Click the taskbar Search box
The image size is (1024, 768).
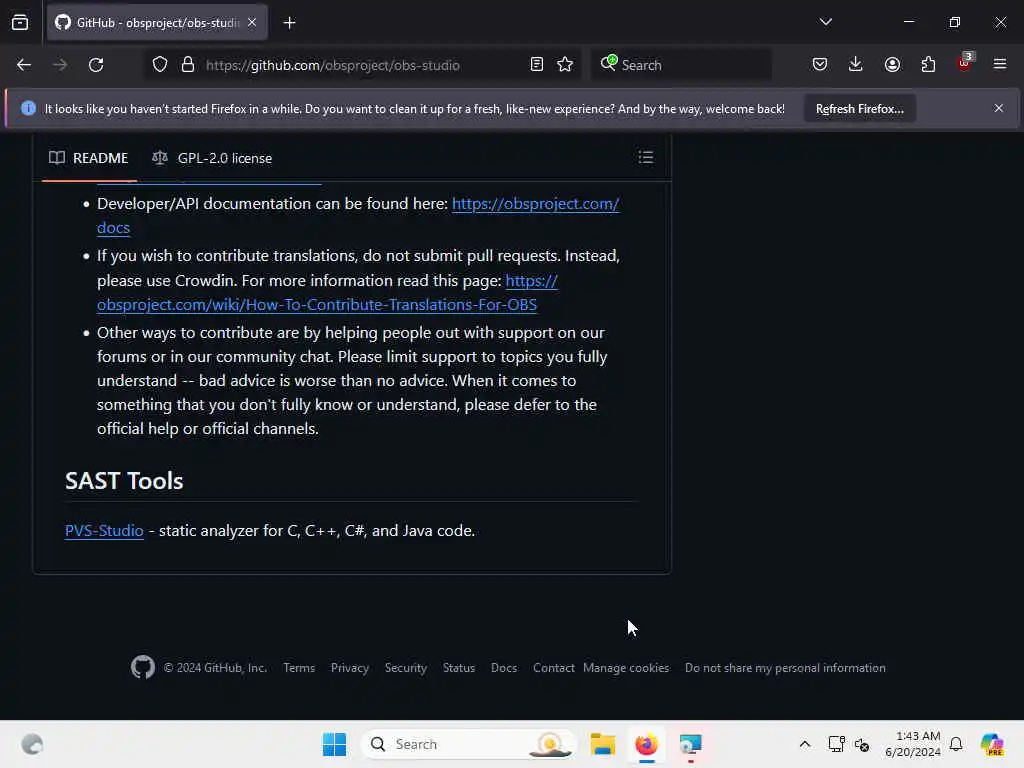[468, 744]
